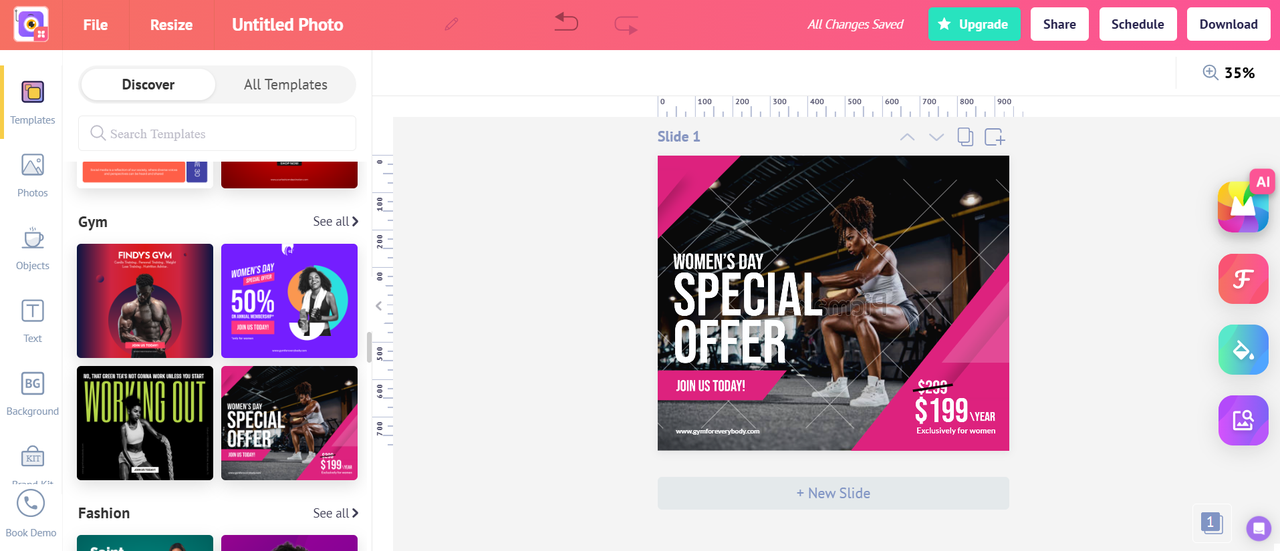This screenshot has height=551, width=1280.
Task: Click the undo arrow icon
Action: point(566,22)
